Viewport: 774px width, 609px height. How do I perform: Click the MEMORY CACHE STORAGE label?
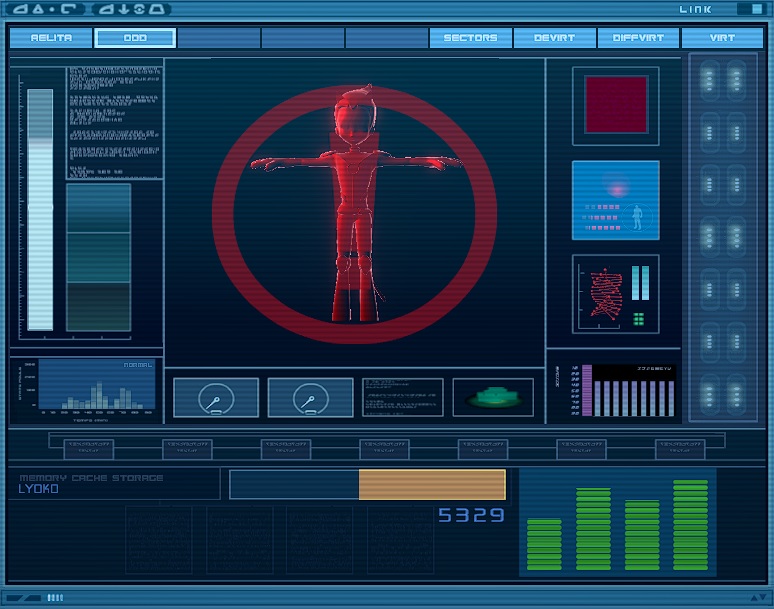pos(91,478)
